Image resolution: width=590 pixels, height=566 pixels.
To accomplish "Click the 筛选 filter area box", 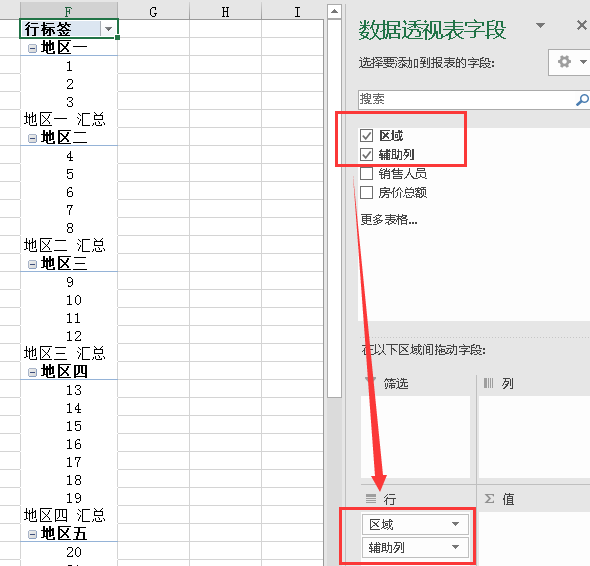I will [x=415, y=437].
